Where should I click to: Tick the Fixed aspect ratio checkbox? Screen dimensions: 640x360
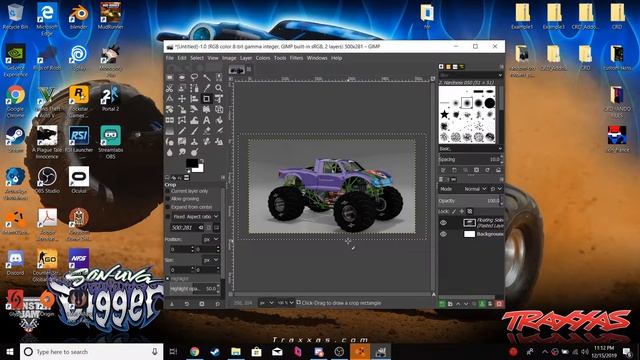click(168, 216)
